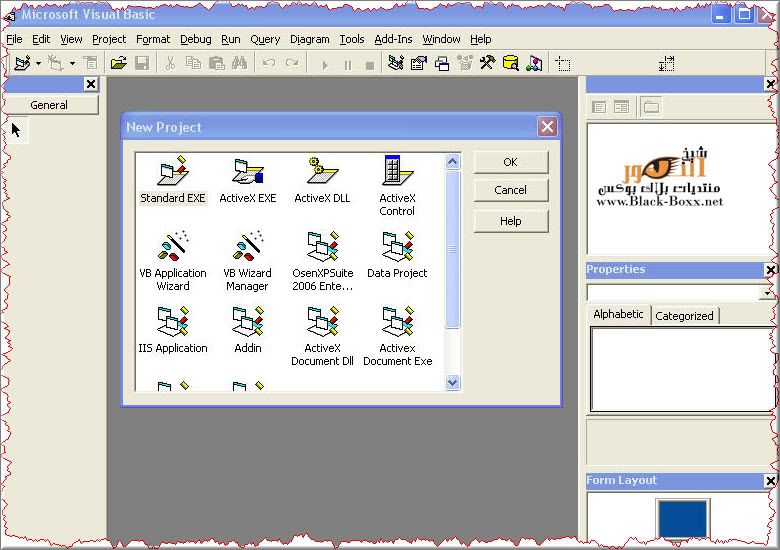Open Visual Component Manager toolbar icon
Screen dimensions: 780x550
point(534,63)
